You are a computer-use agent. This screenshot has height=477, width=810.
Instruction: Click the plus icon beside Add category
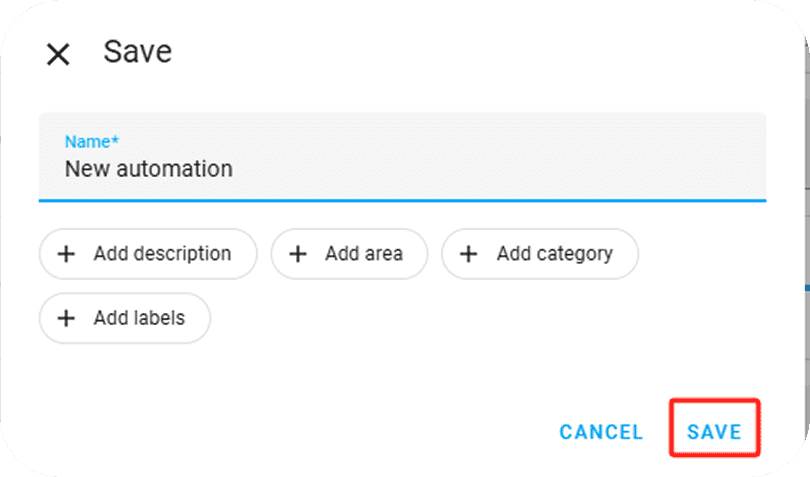[468, 254]
